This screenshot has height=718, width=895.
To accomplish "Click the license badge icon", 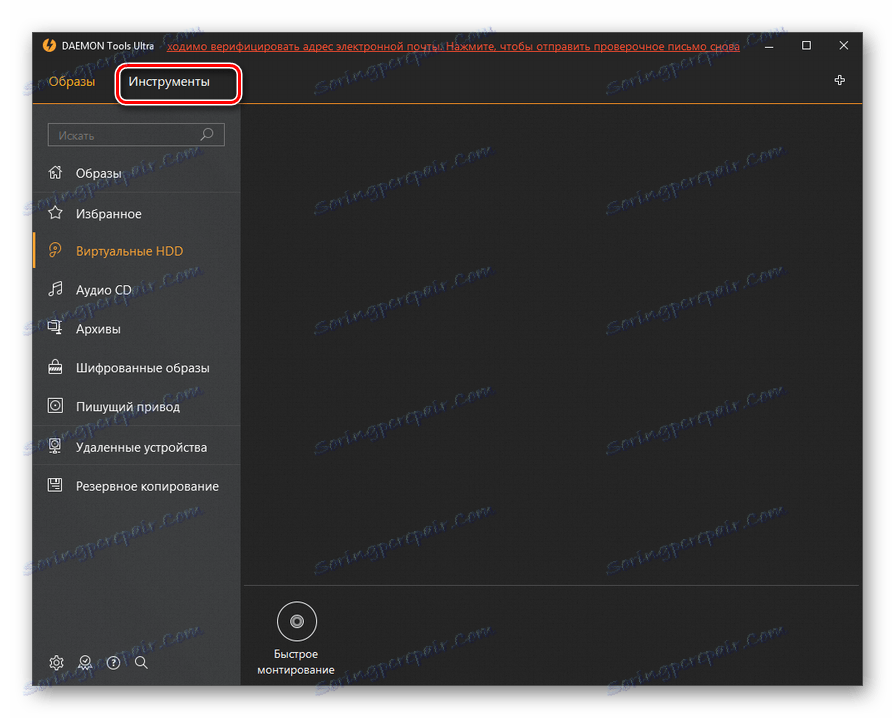I will [85, 662].
